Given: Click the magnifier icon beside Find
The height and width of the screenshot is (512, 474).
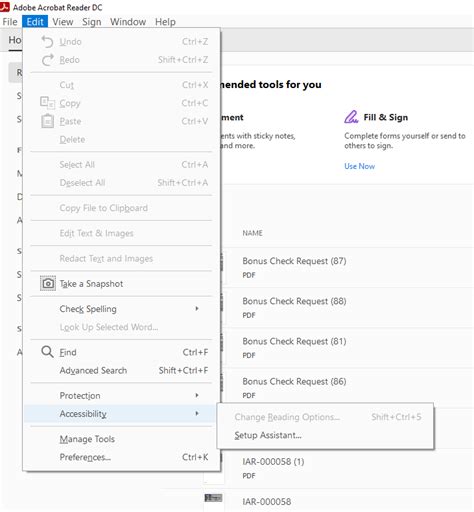Looking at the screenshot, I should coord(47,352).
